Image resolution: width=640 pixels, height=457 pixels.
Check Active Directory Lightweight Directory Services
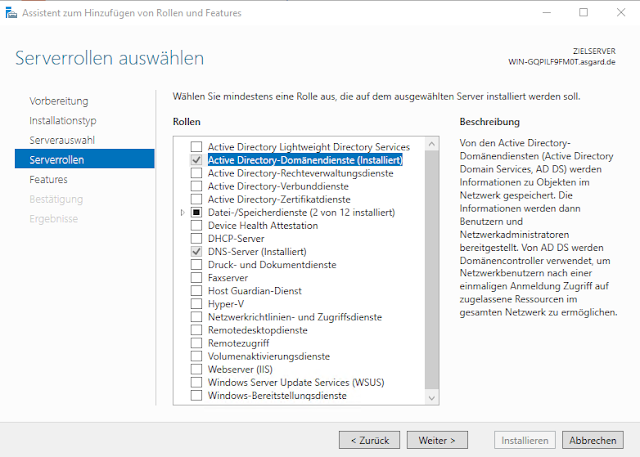click(197, 147)
